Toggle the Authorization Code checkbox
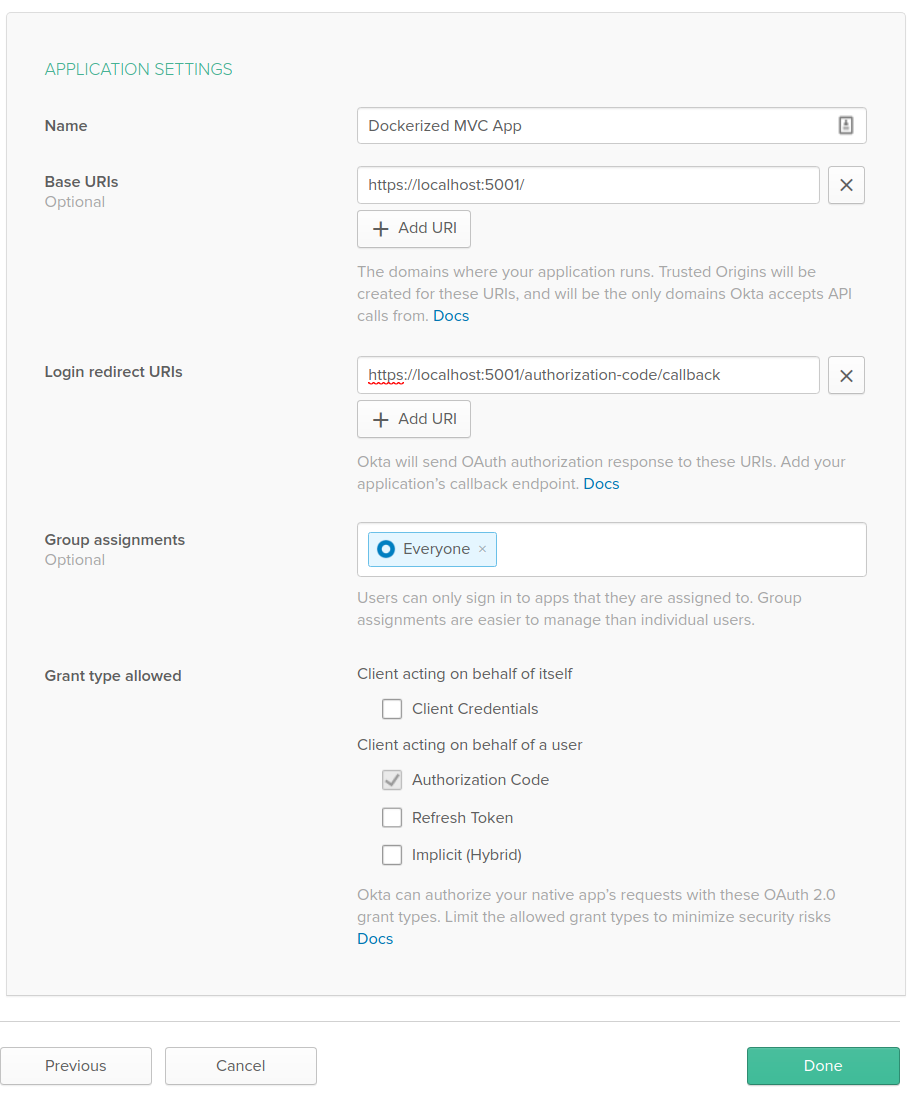Screen dimensions: 908x1104 click(392, 780)
